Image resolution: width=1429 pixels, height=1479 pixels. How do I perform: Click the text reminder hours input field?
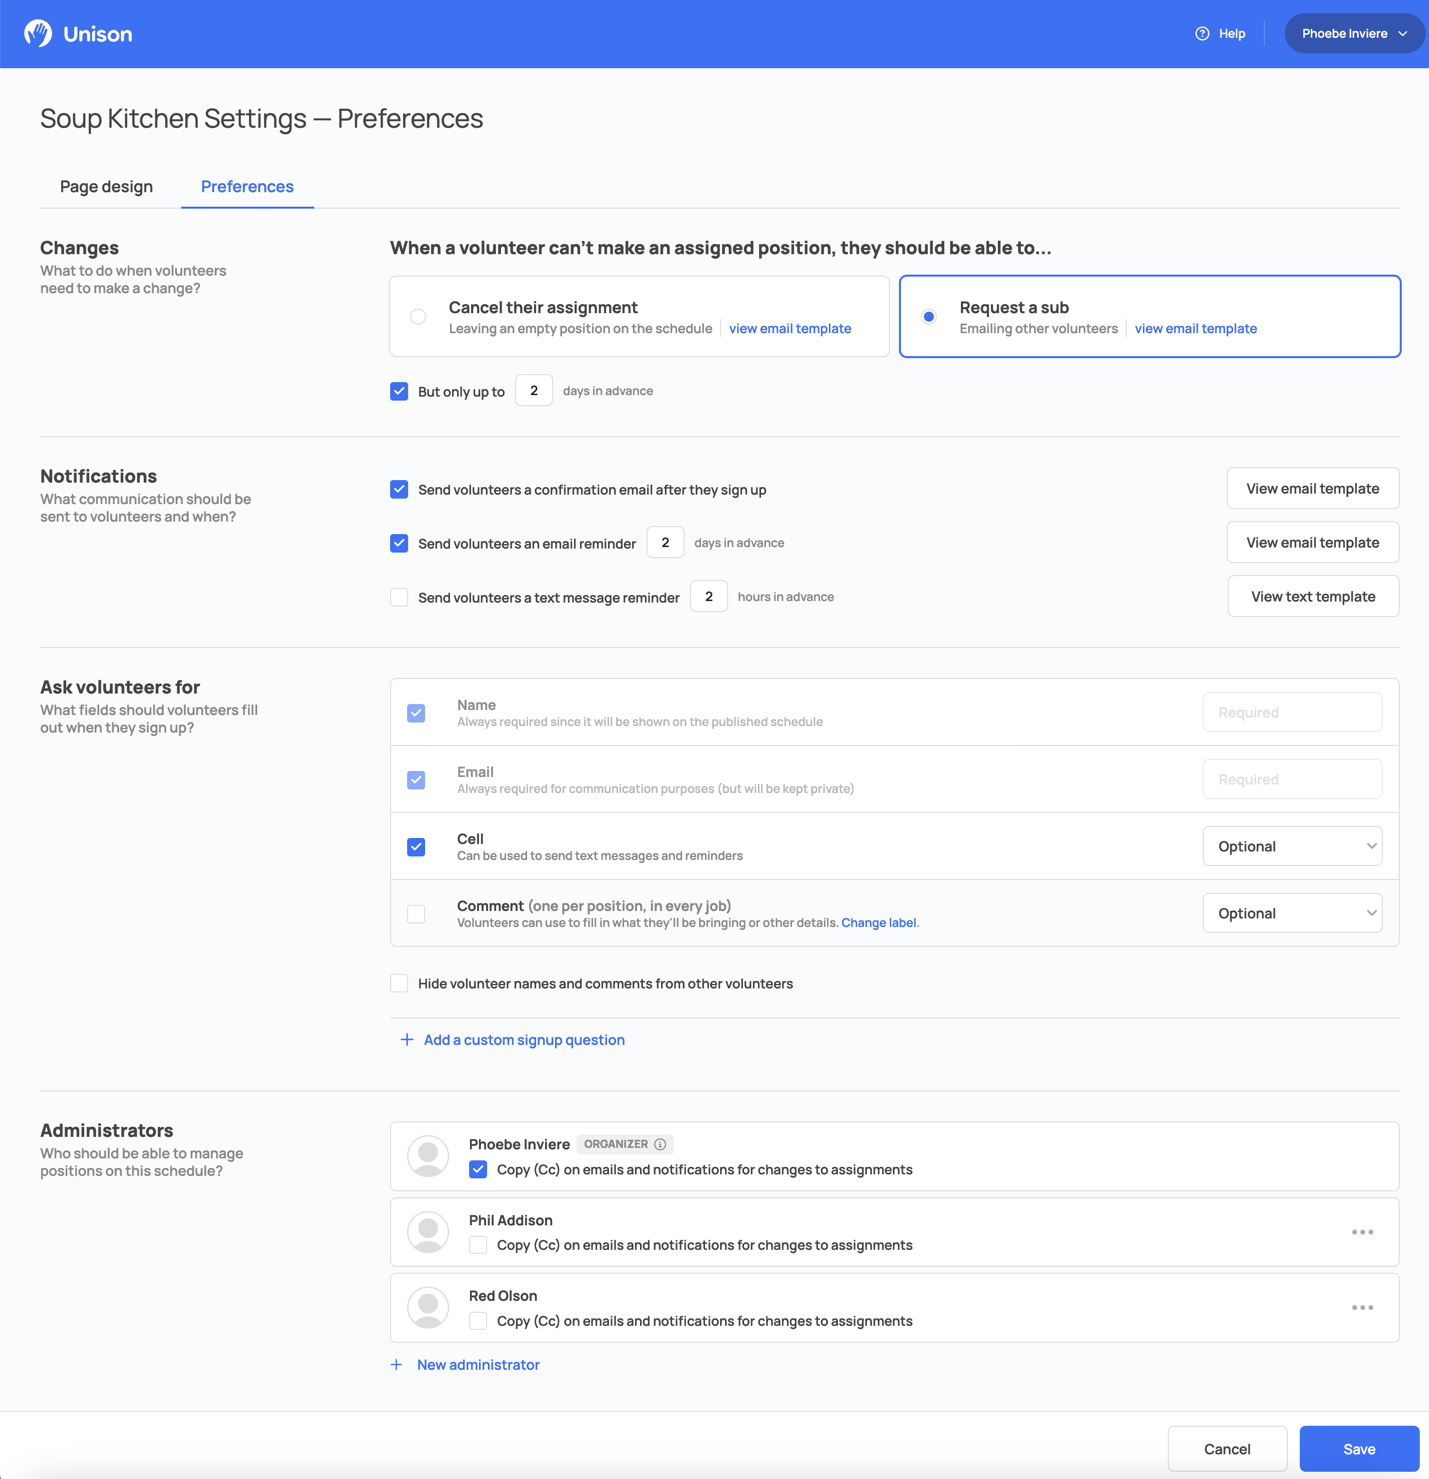[x=709, y=596]
